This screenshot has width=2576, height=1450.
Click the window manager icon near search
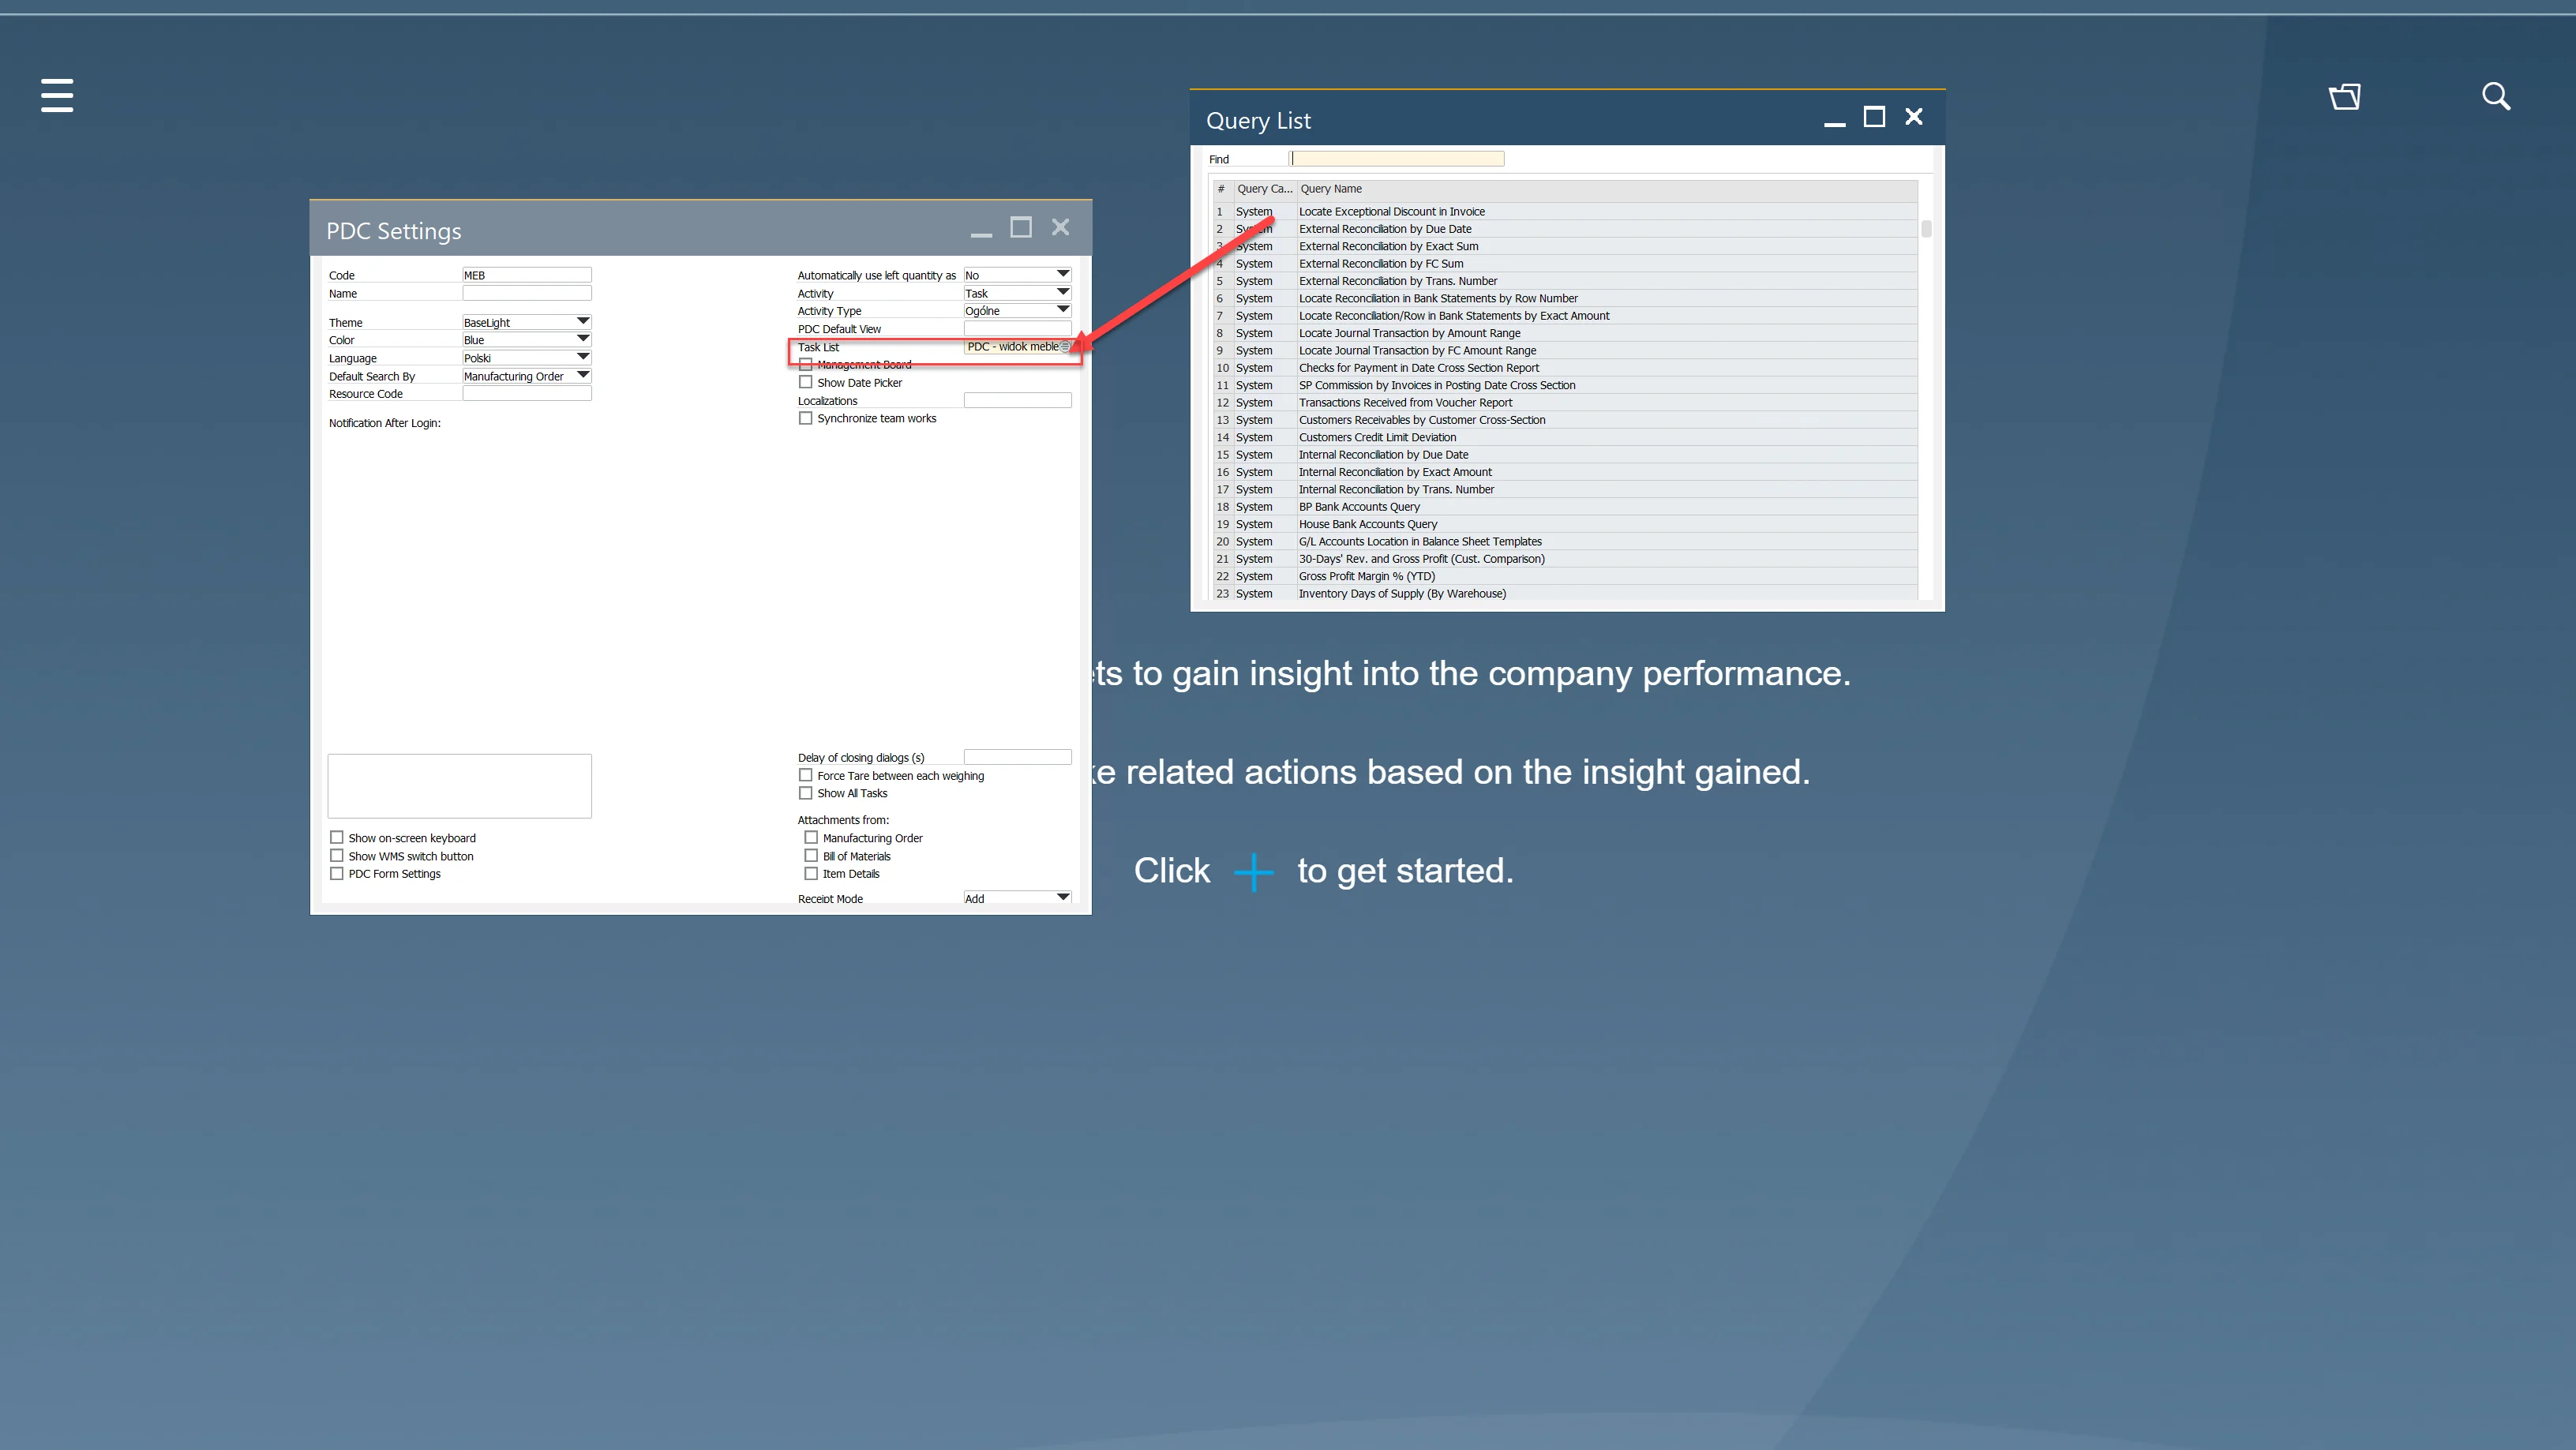click(x=2344, y=96)
